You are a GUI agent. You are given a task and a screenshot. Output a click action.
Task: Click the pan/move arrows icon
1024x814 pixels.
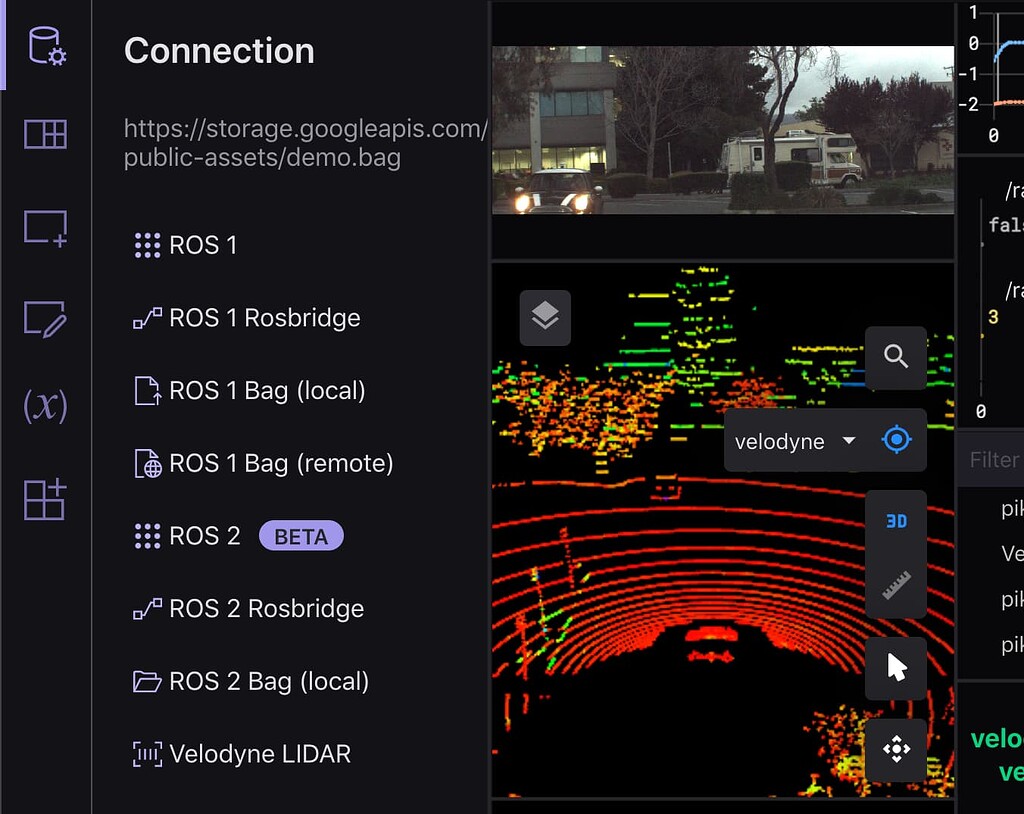[896, 750]
